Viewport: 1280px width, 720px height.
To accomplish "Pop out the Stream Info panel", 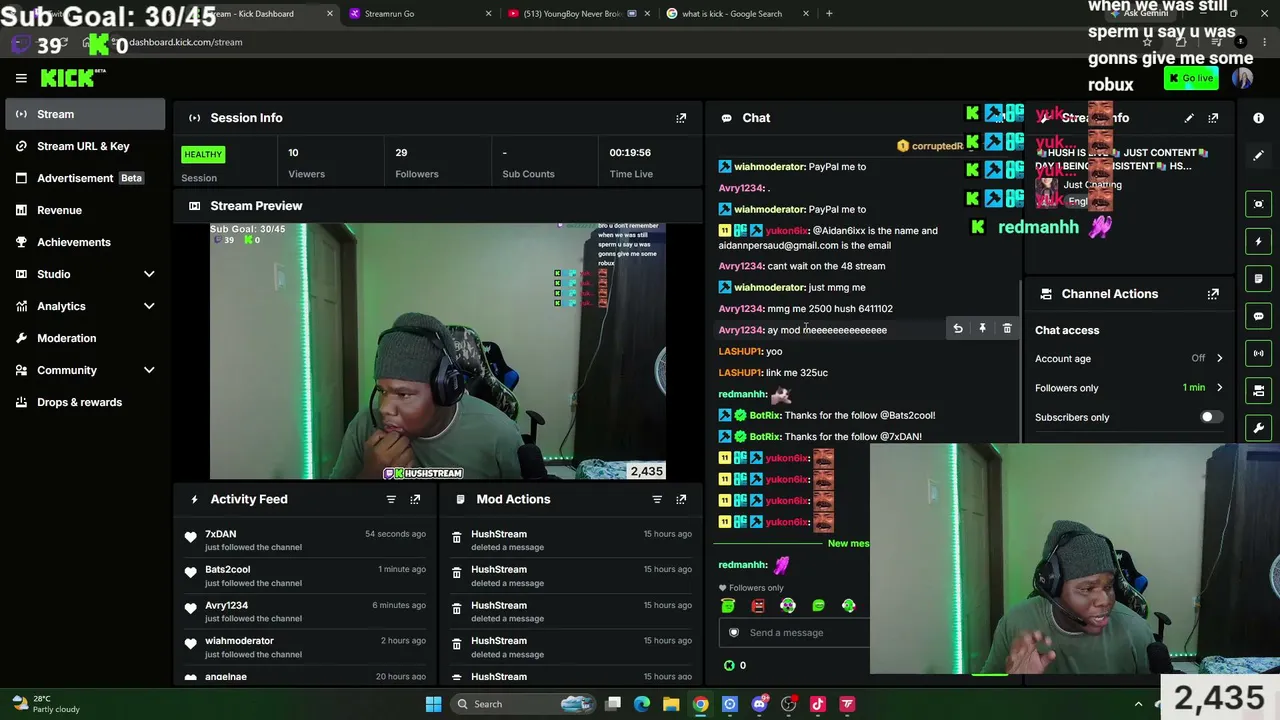I will pos(1213,118).
